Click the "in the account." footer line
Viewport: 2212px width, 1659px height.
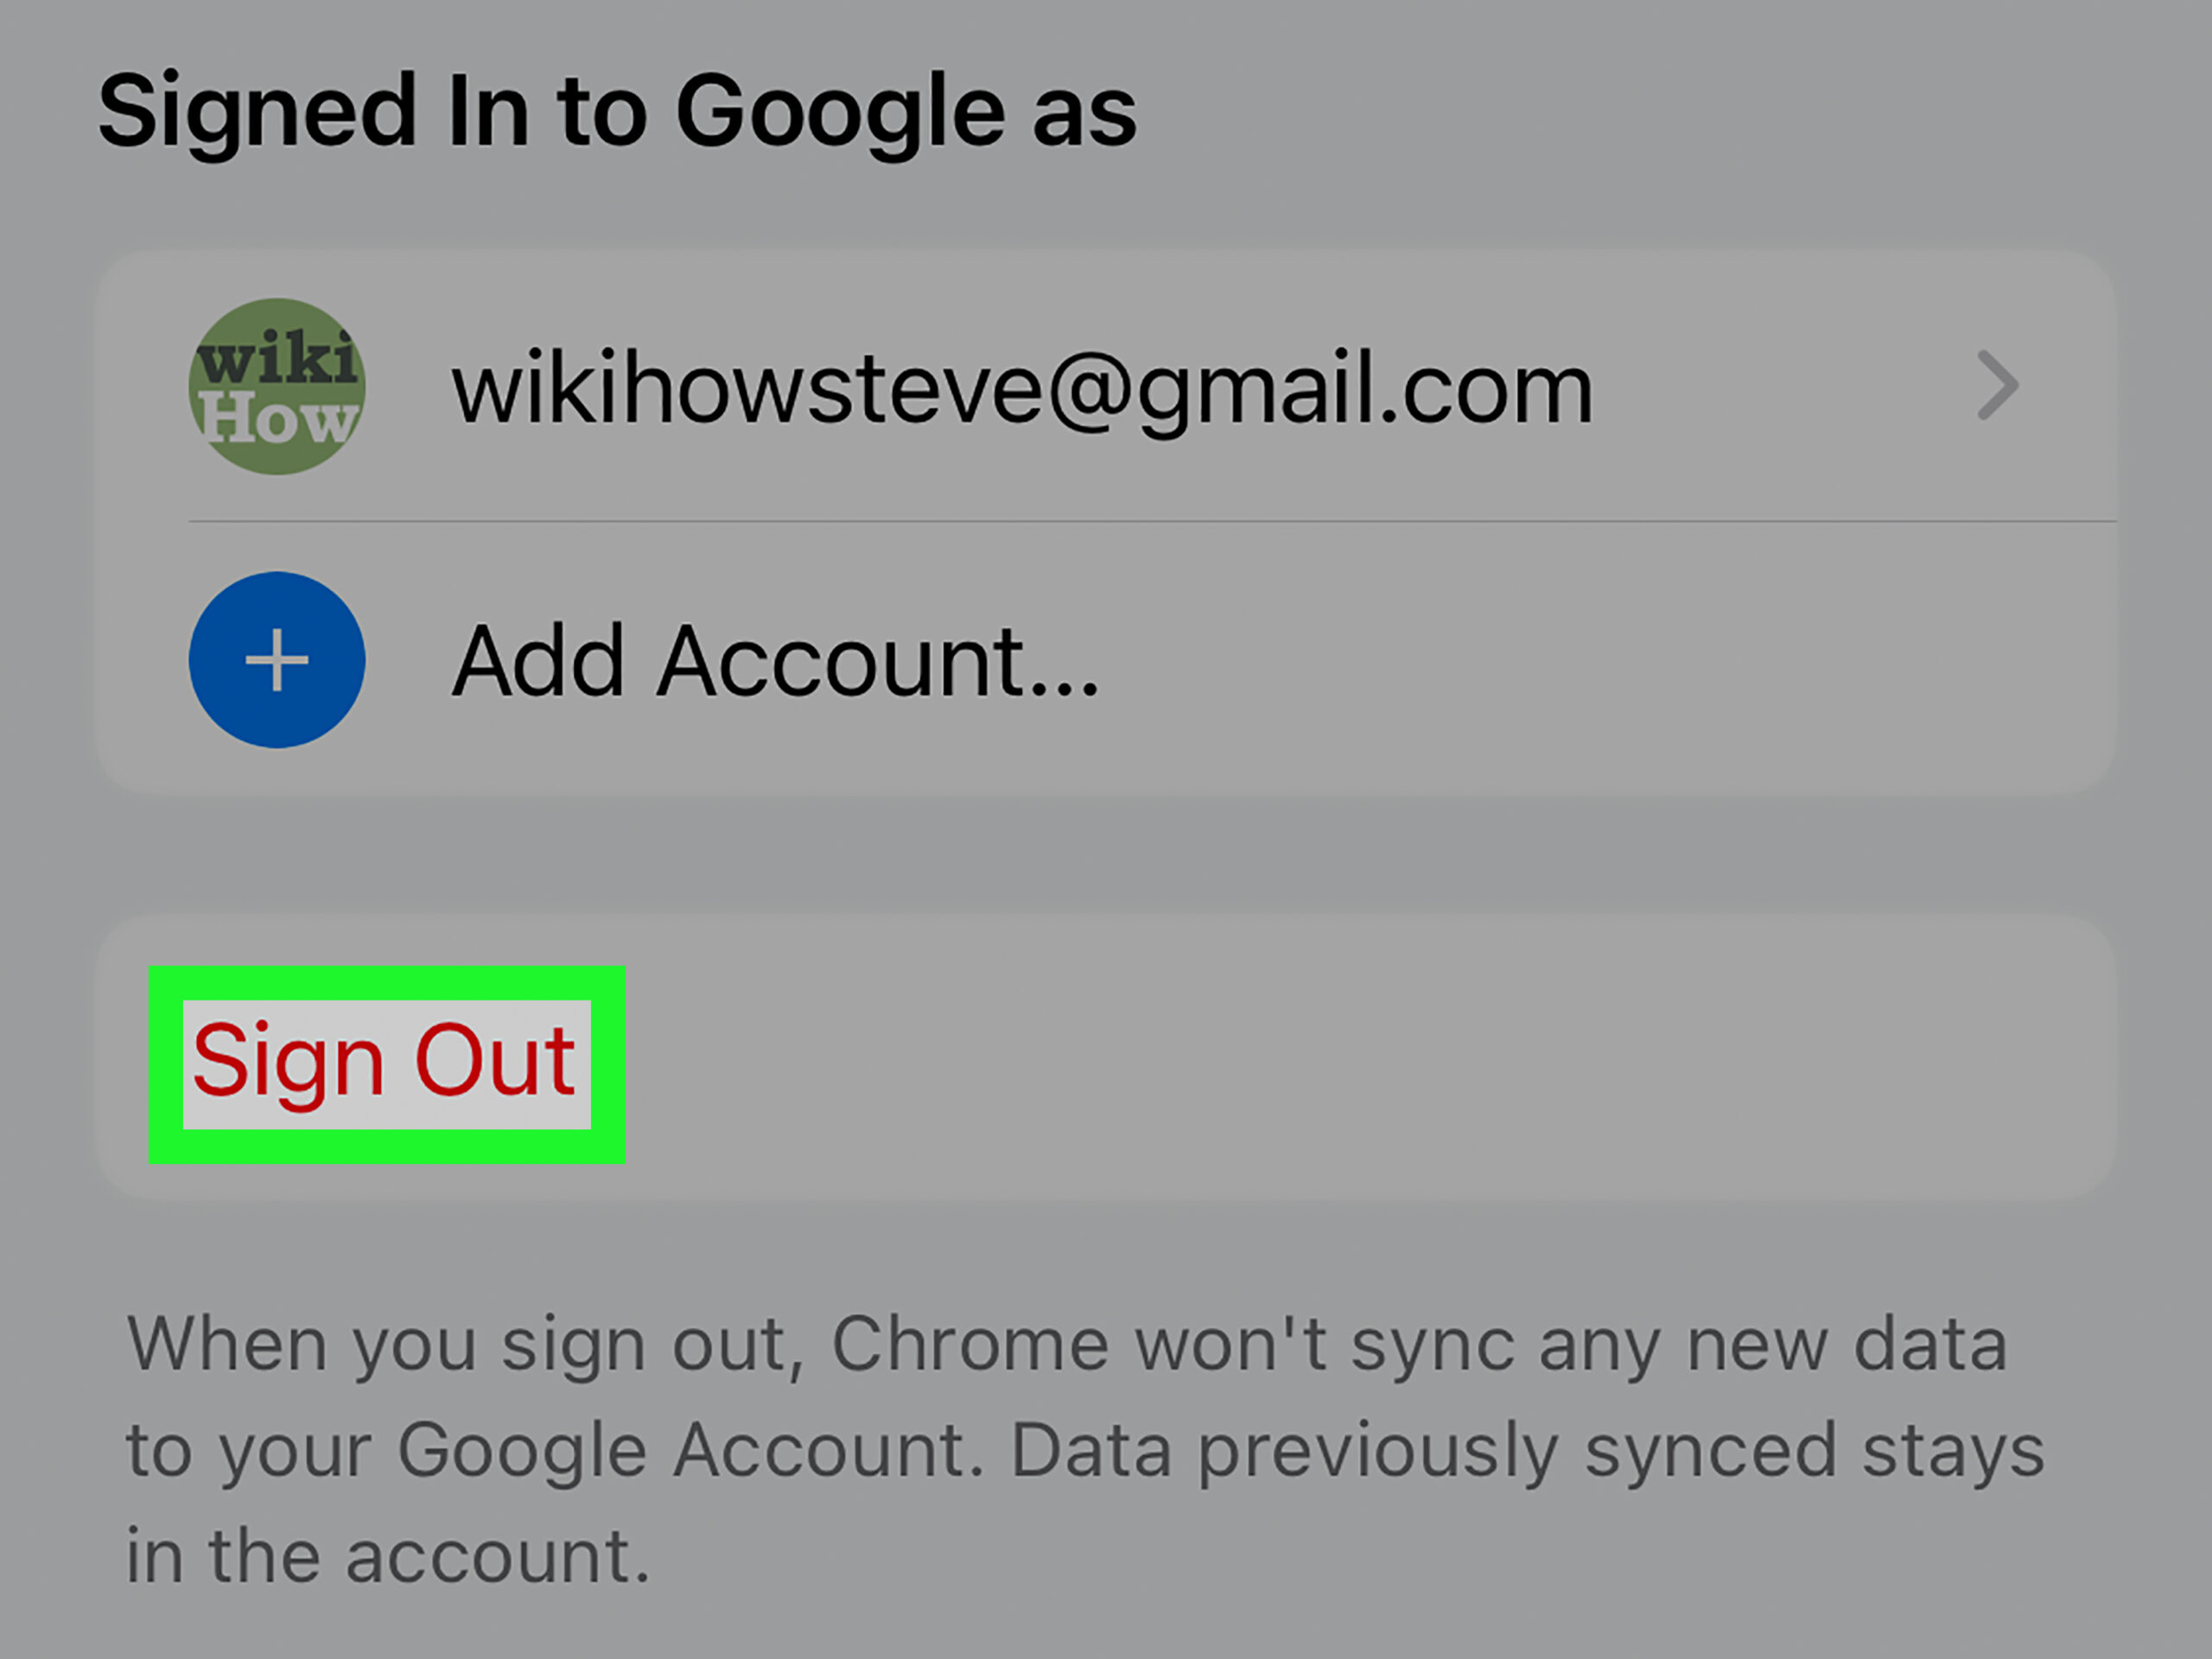(388, 1556)
